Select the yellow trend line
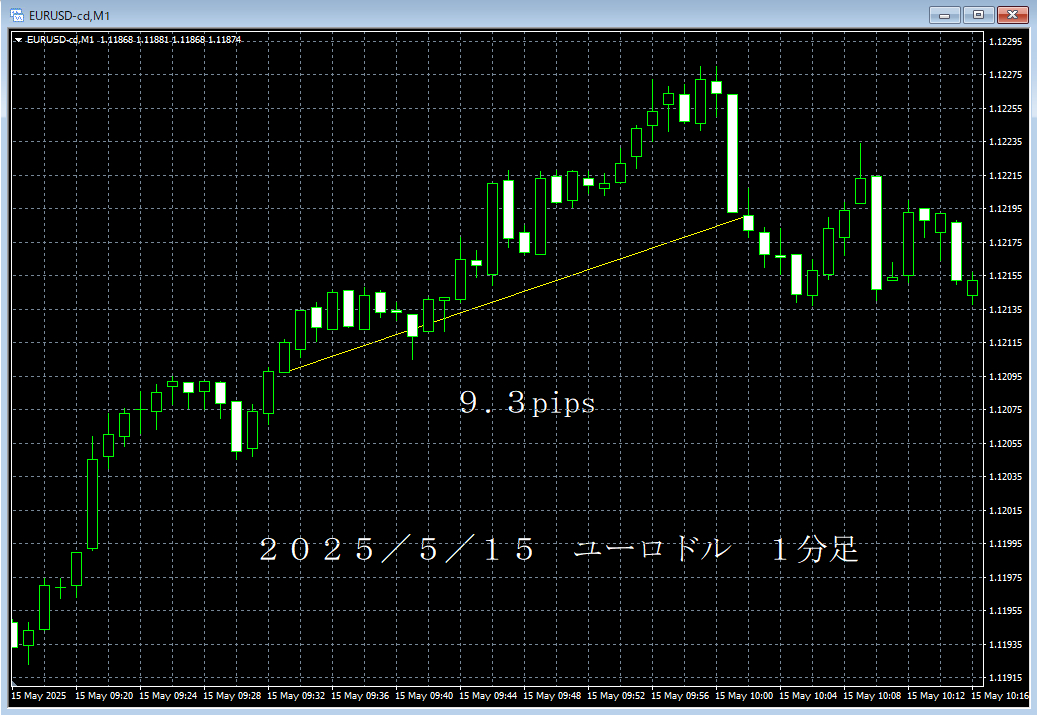This screenshot has width=1037, height=715. [x=519, y=293]
